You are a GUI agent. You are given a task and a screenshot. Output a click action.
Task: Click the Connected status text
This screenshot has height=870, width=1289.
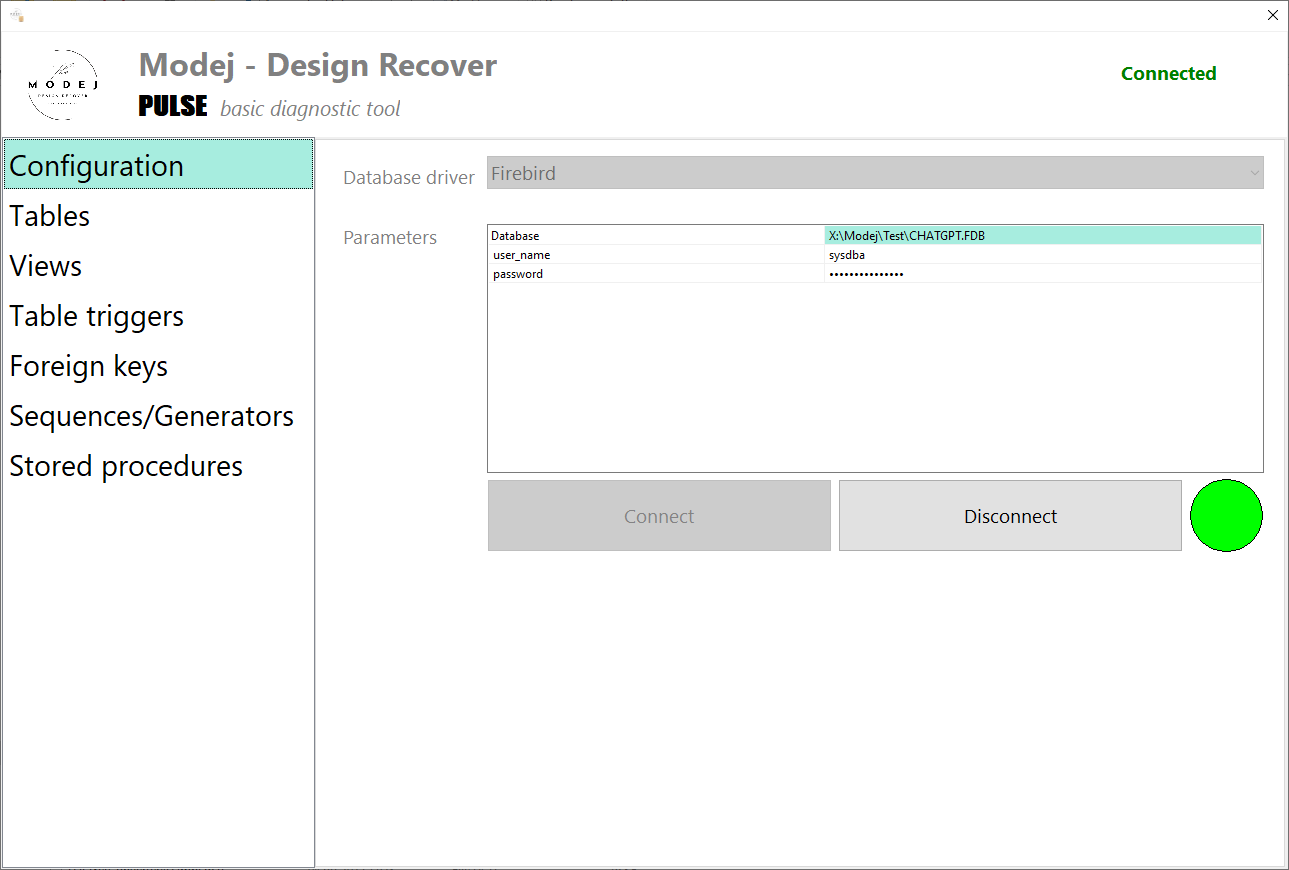pos(1168,73)
